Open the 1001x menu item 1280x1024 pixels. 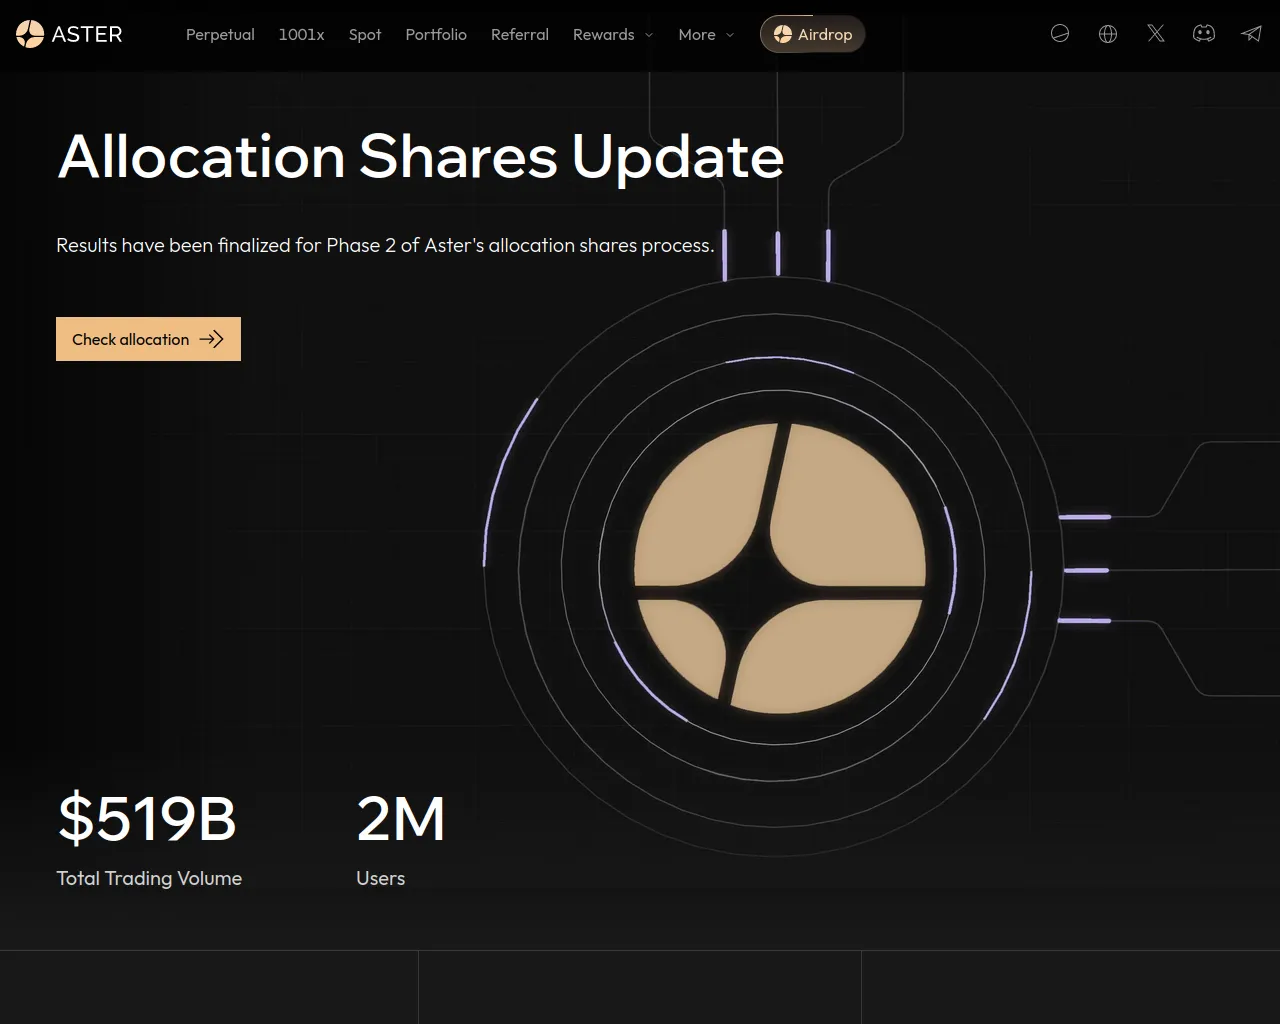pyautogui.click(x=301, y=34)
